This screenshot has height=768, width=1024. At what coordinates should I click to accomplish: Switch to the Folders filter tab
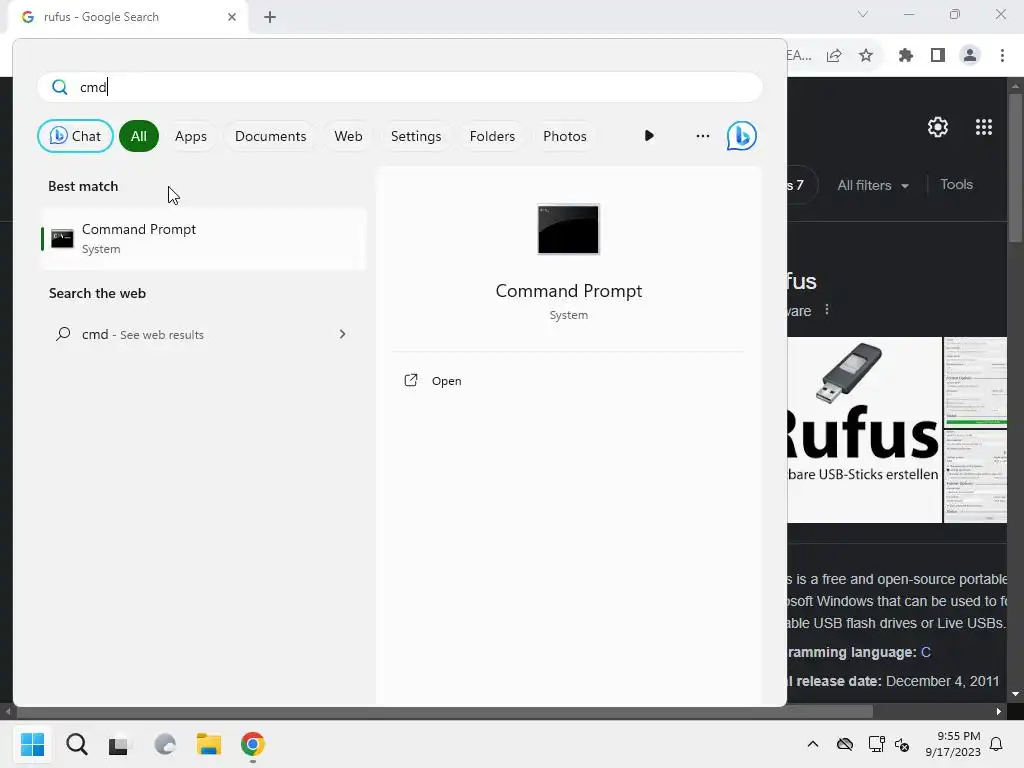[492, 136]
